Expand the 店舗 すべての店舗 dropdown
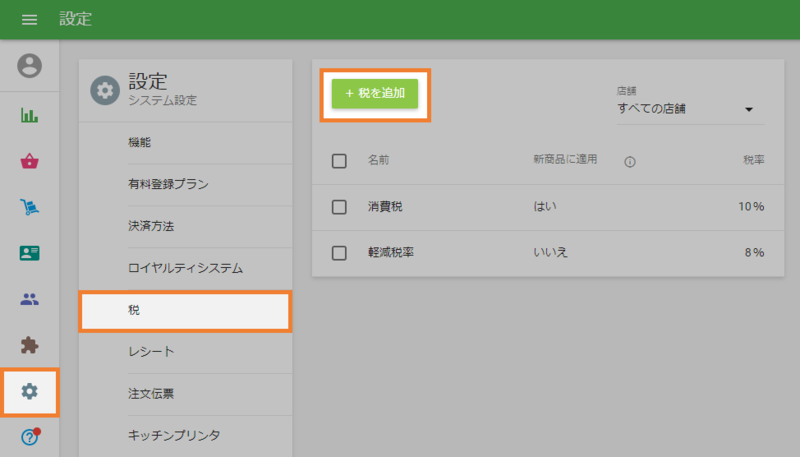The width and height of the screenshot is (800, 457). click(x=685, y=109)
